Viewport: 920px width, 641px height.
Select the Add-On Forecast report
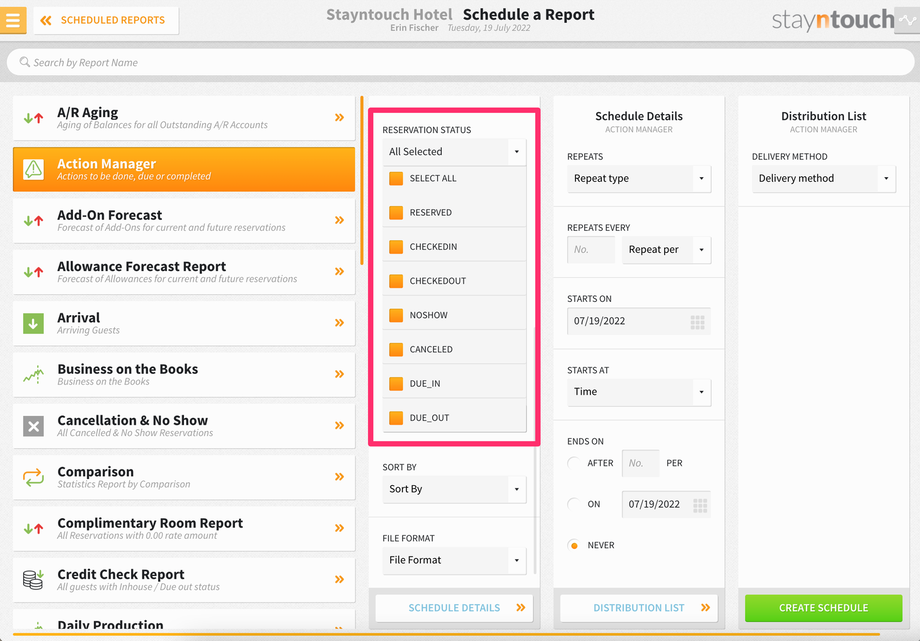[184, 221]
